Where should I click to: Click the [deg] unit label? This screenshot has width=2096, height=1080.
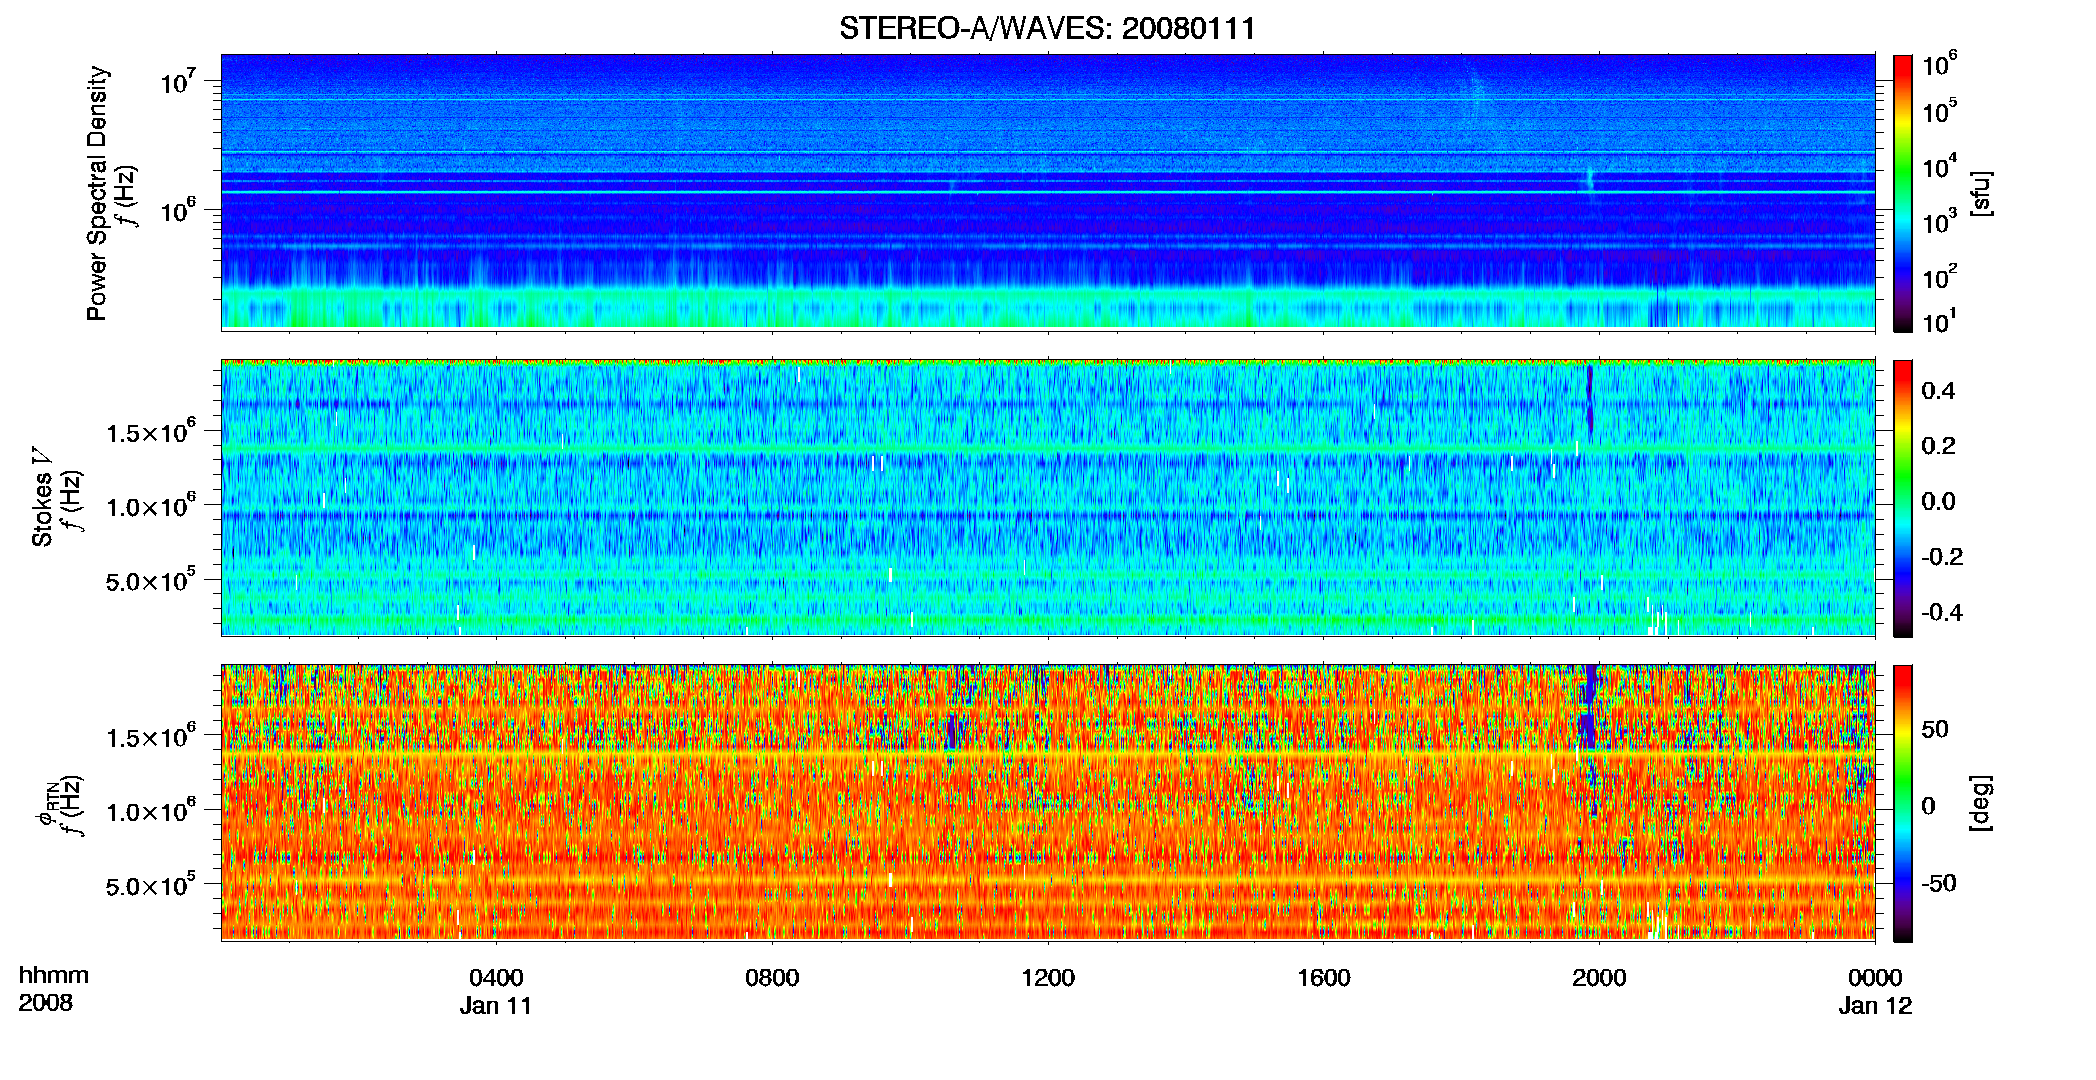tap(1981, 803)
